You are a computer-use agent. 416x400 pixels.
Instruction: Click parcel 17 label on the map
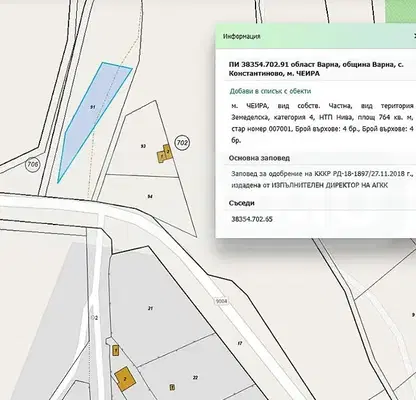pyautogui.click(x=239, y=343)
